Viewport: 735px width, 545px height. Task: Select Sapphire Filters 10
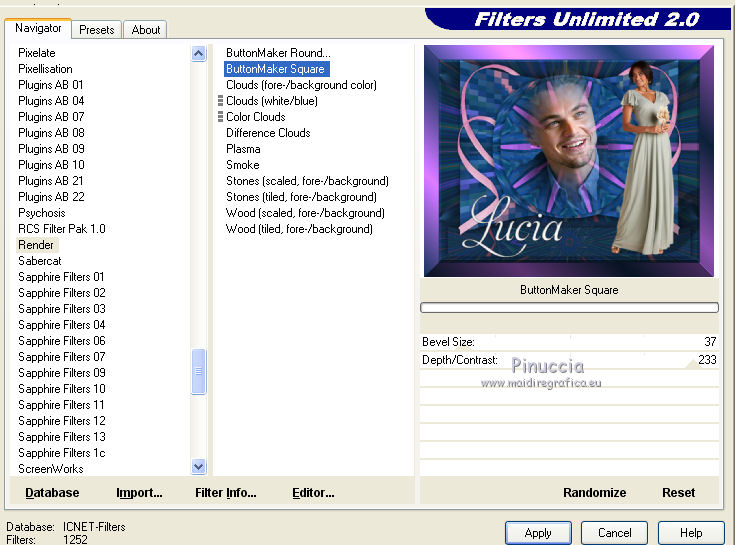click(x=62, y=389)
